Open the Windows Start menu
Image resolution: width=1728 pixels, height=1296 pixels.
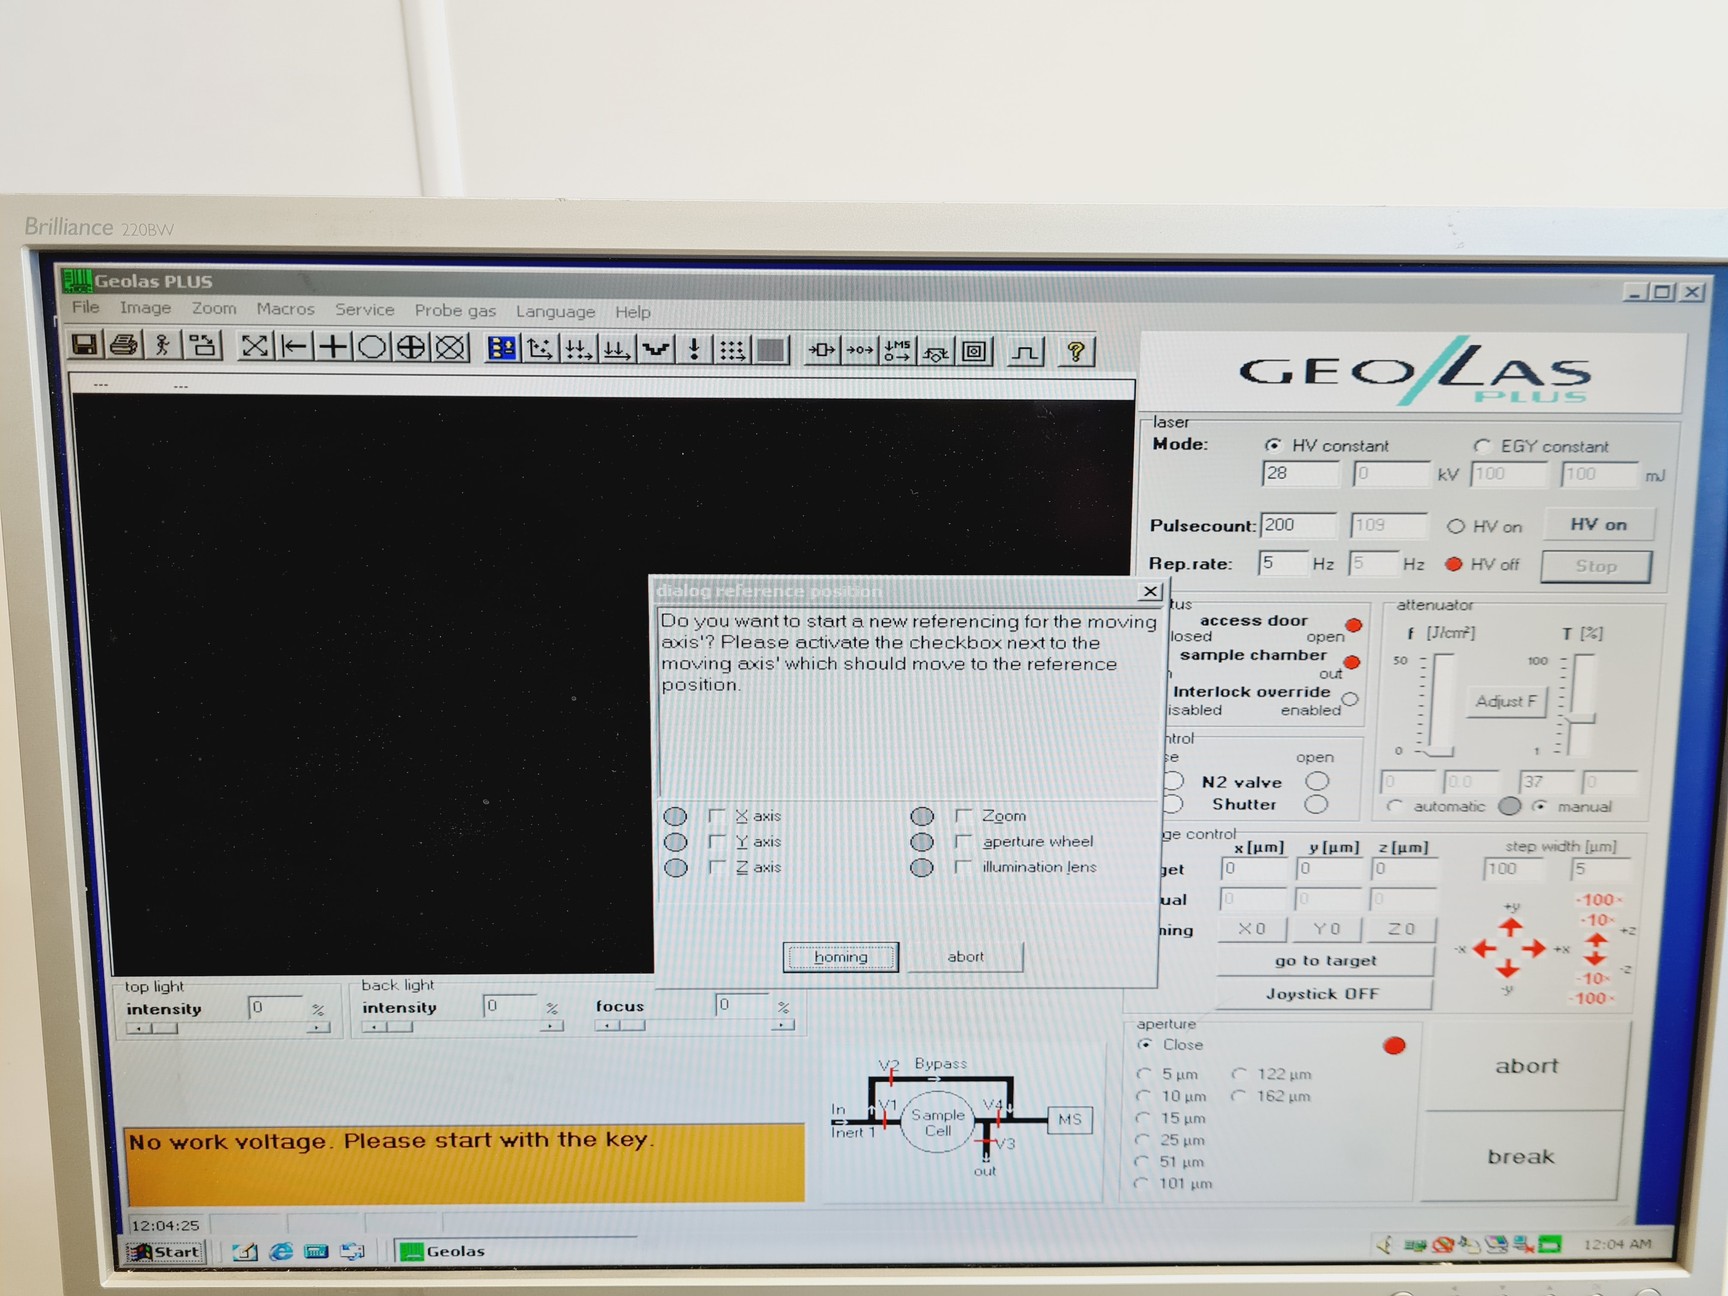tap(165, 1251)
